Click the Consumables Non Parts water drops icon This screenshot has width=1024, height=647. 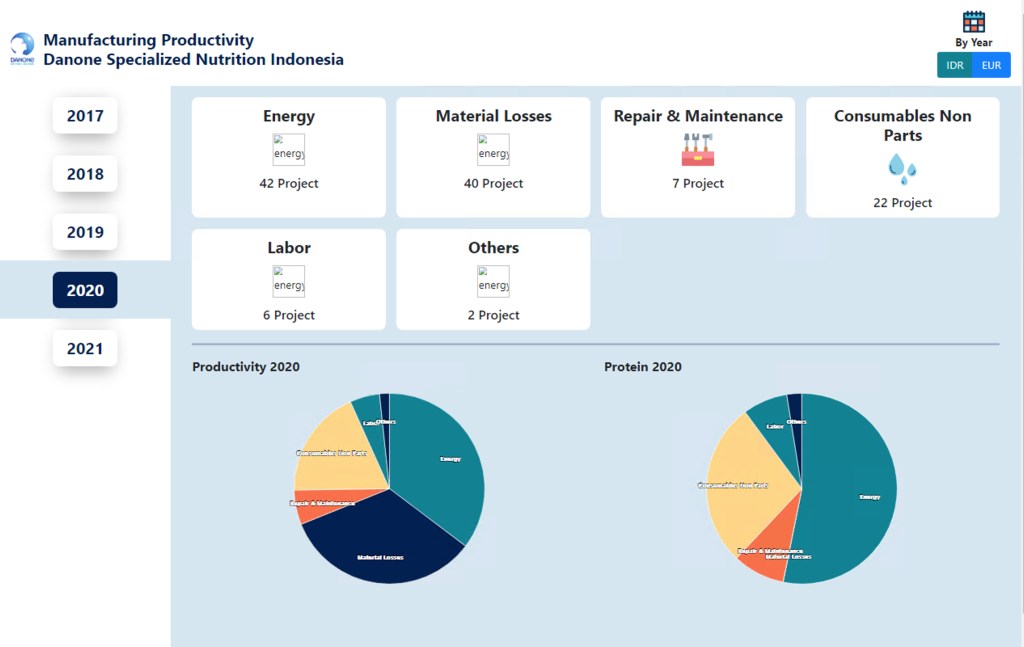click(x=903, y=169)
